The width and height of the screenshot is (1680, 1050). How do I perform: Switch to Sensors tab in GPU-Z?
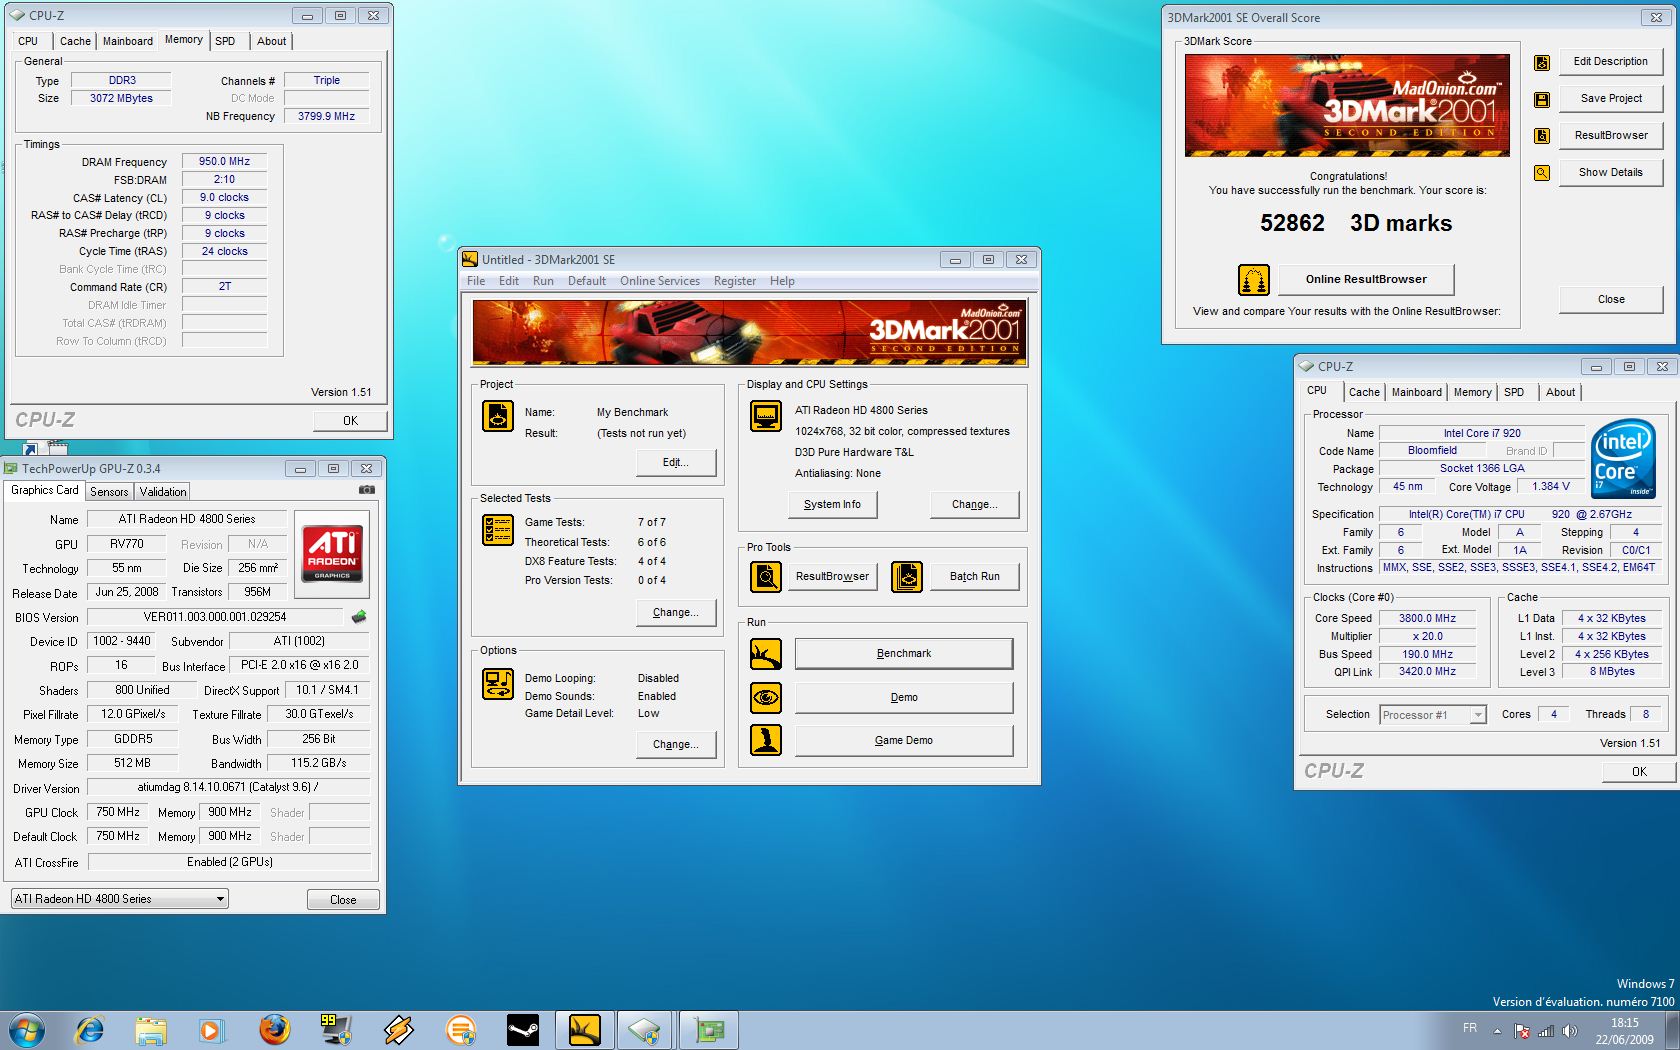pos(109,492)
